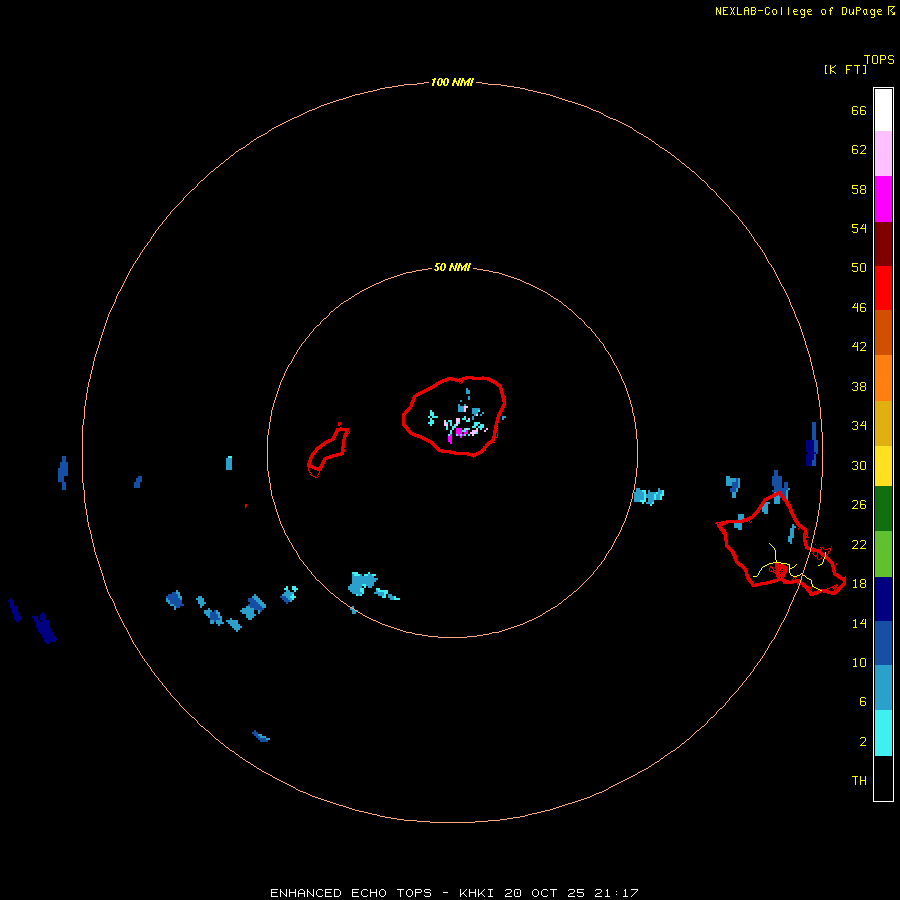Click the orange 38-42 kft legend swatch
The image size is (900, 900).
[883, 378]
